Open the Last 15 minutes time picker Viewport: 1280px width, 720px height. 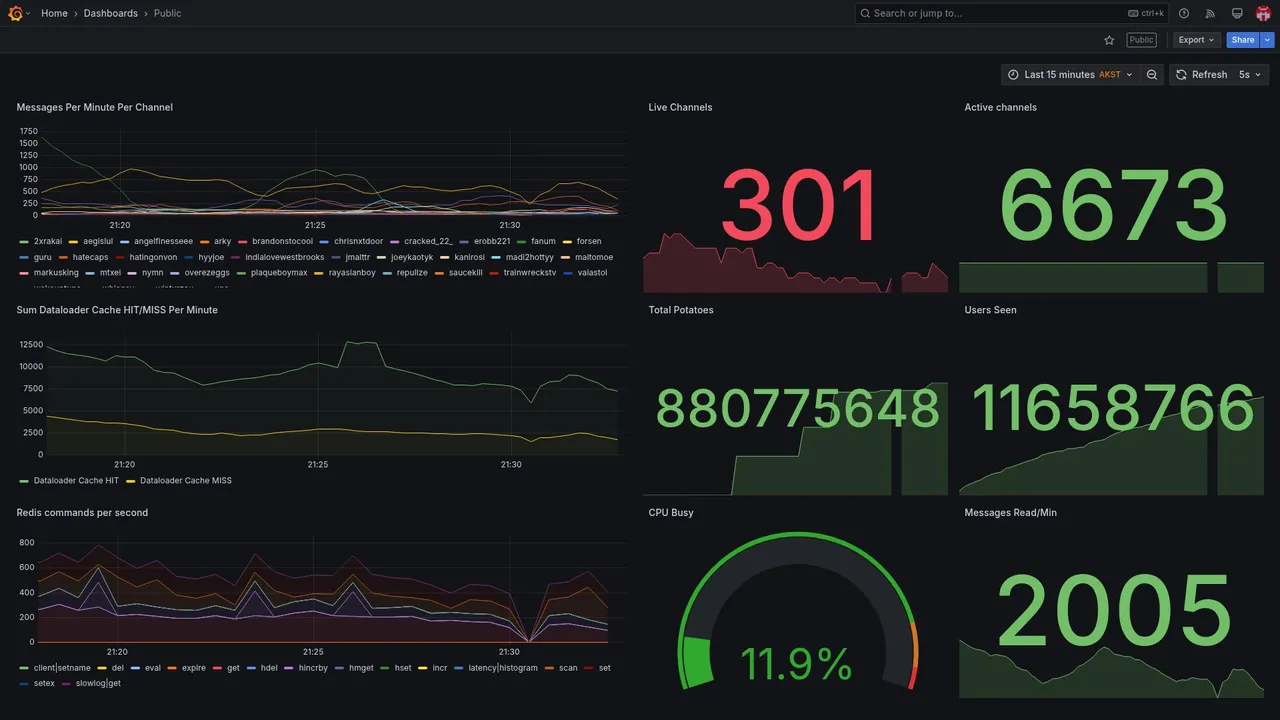(x=1070, y=75)
